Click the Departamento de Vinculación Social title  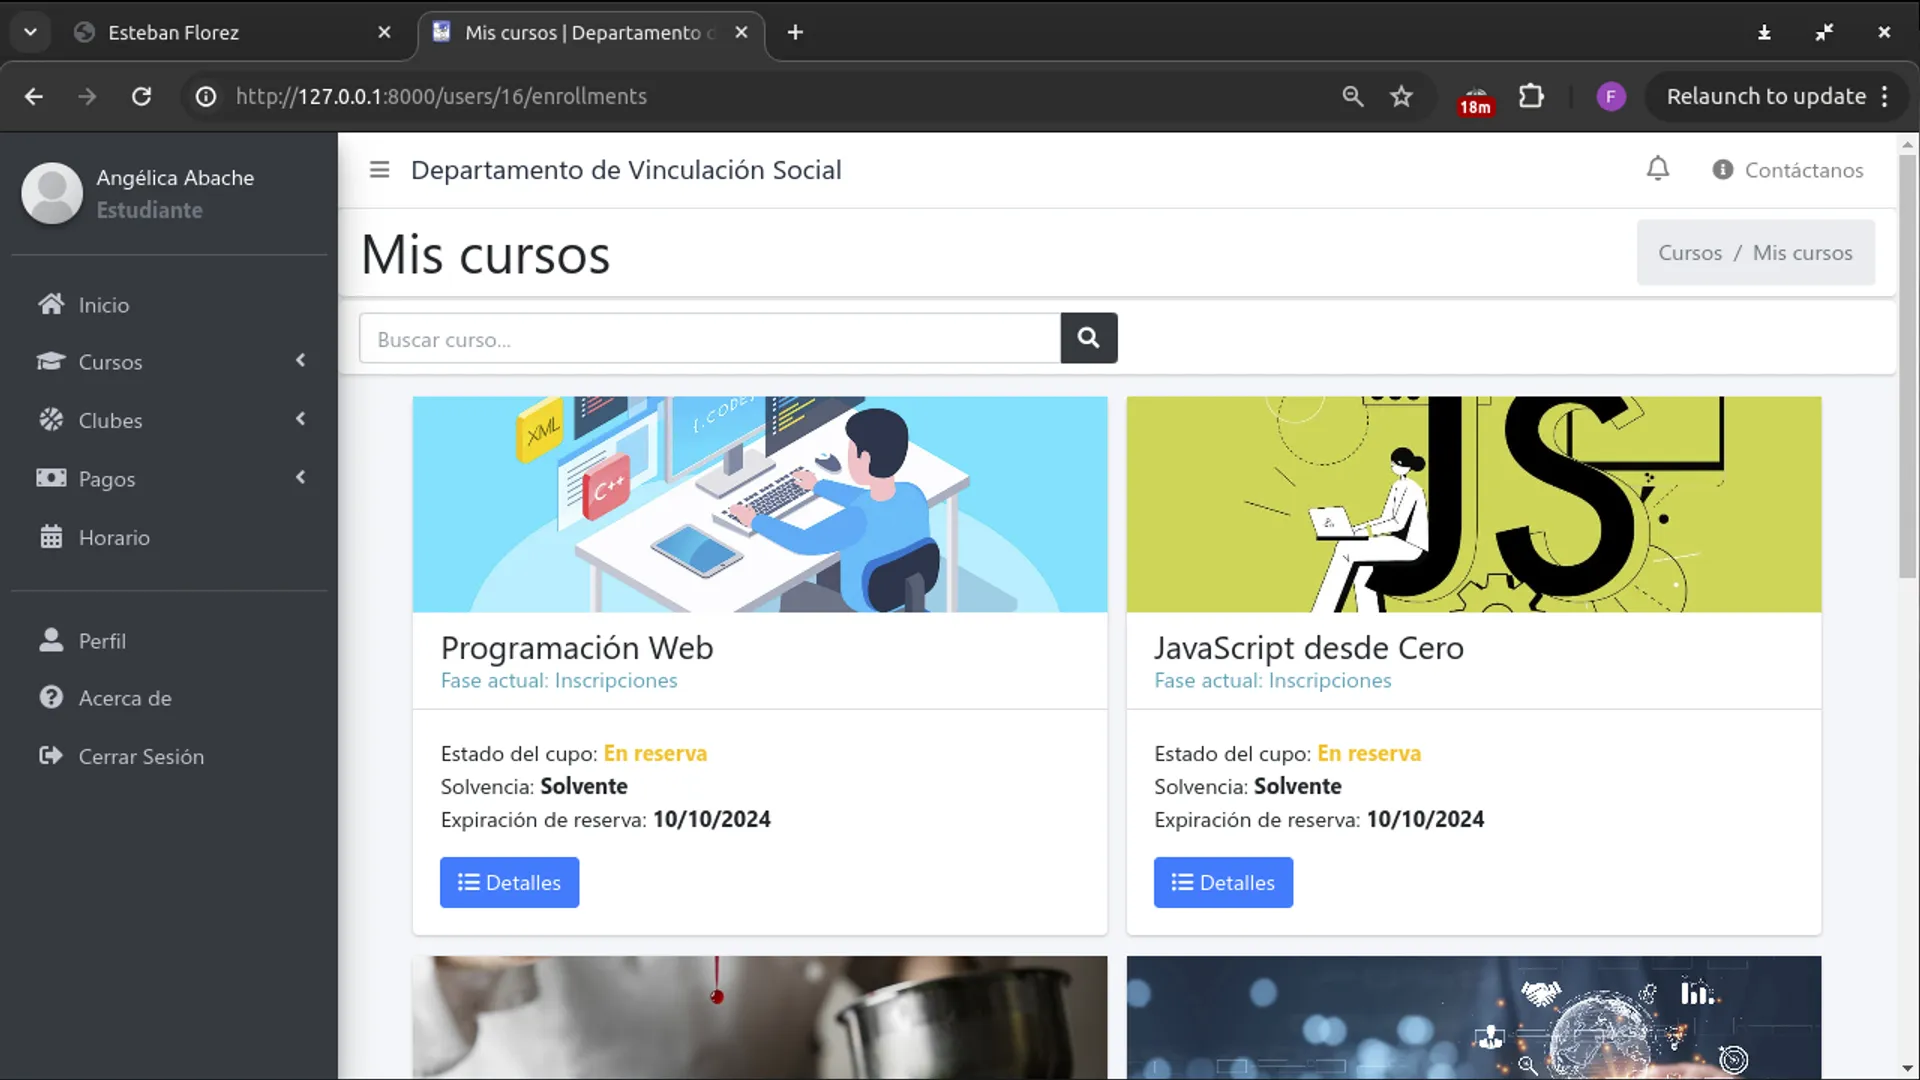coord(626,170)
